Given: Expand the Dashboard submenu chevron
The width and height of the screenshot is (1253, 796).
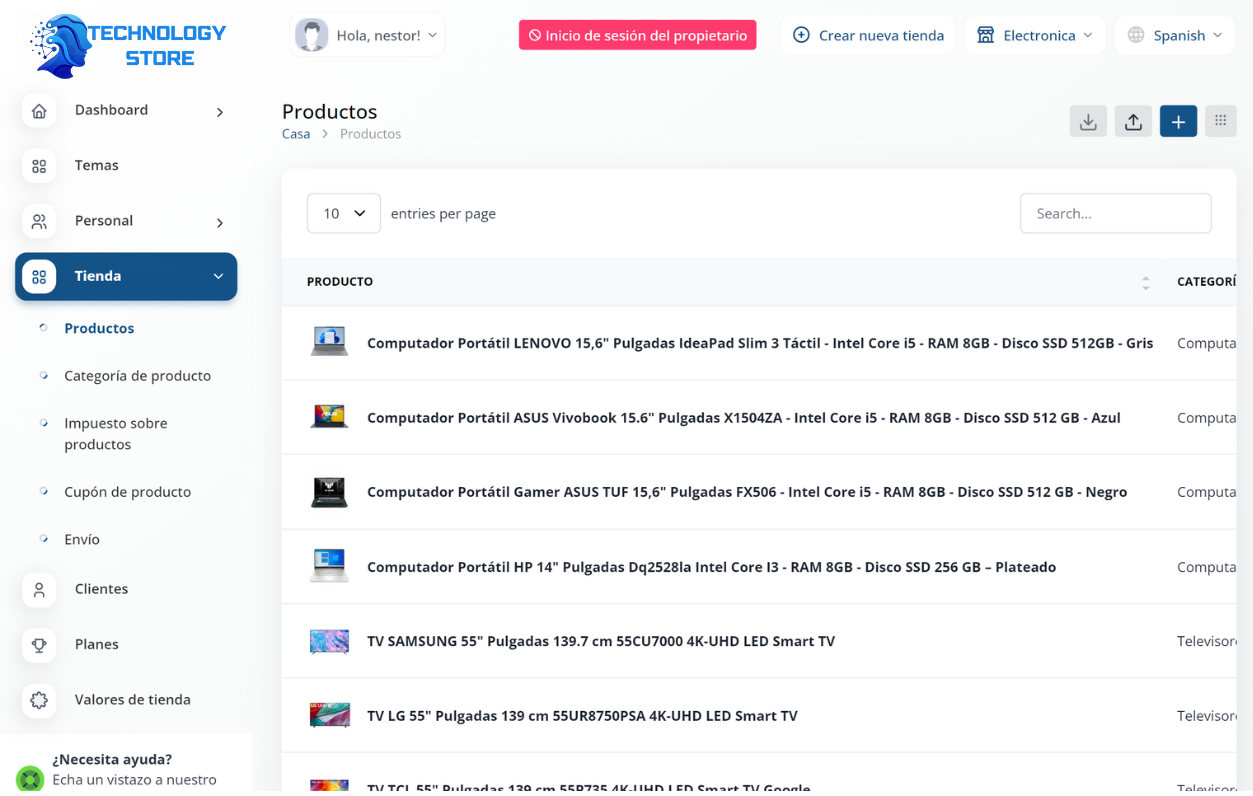Looking at the screenshot, I should (220, 112).
